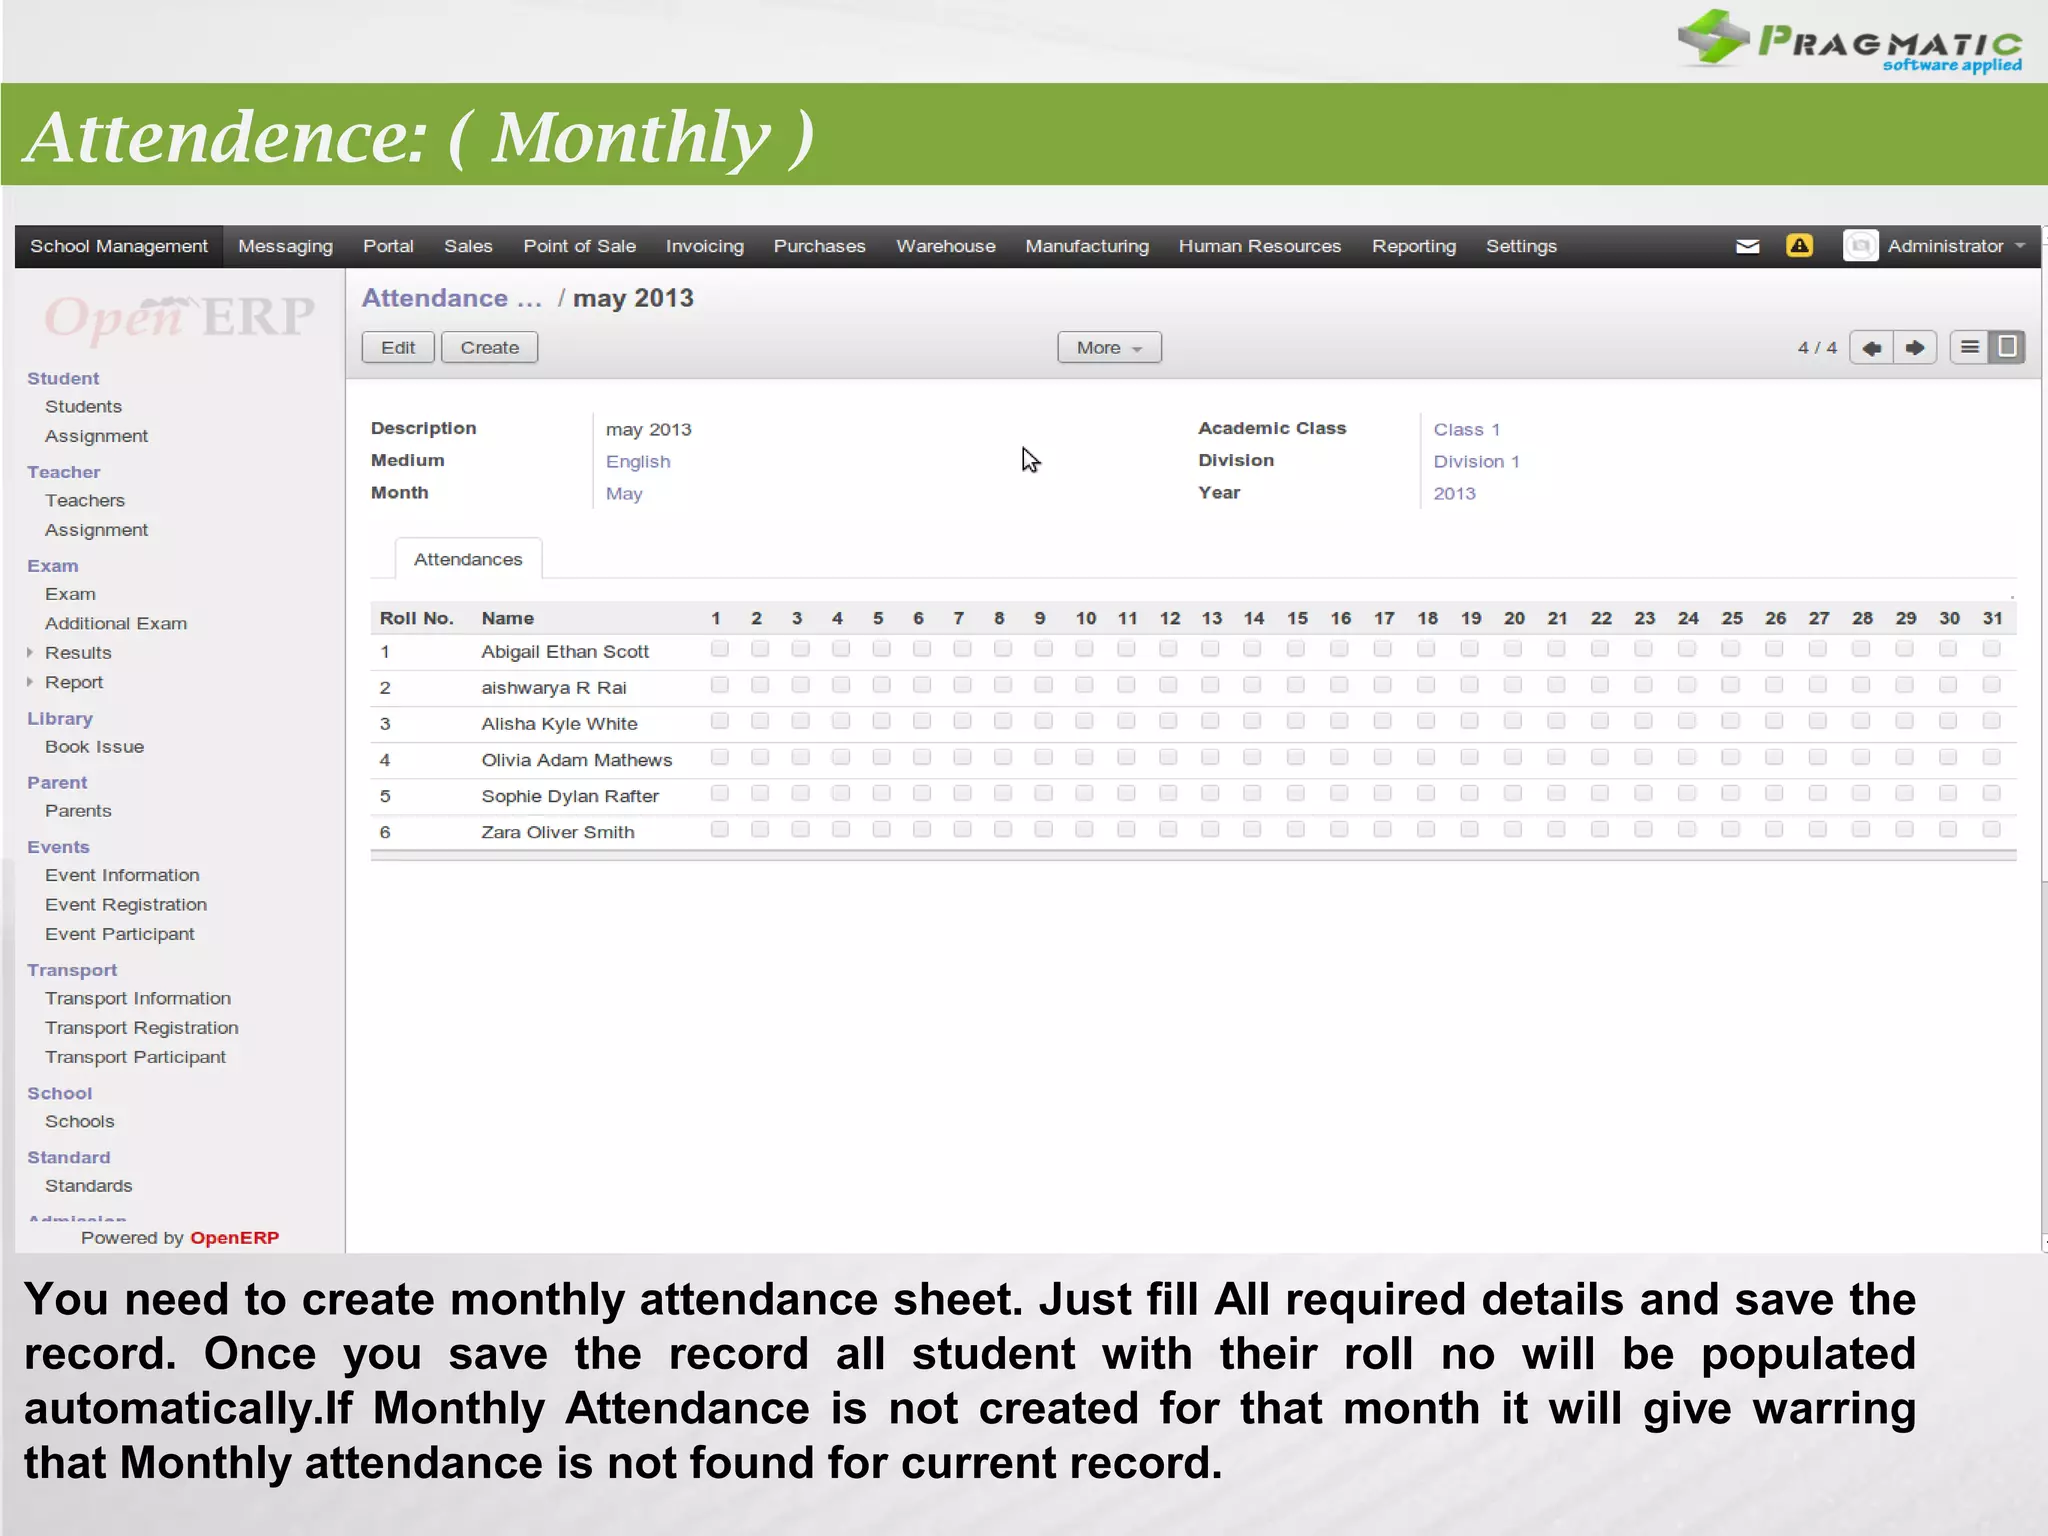
Task: Go to previous record arrow
Action: [x=1871, y=348]
